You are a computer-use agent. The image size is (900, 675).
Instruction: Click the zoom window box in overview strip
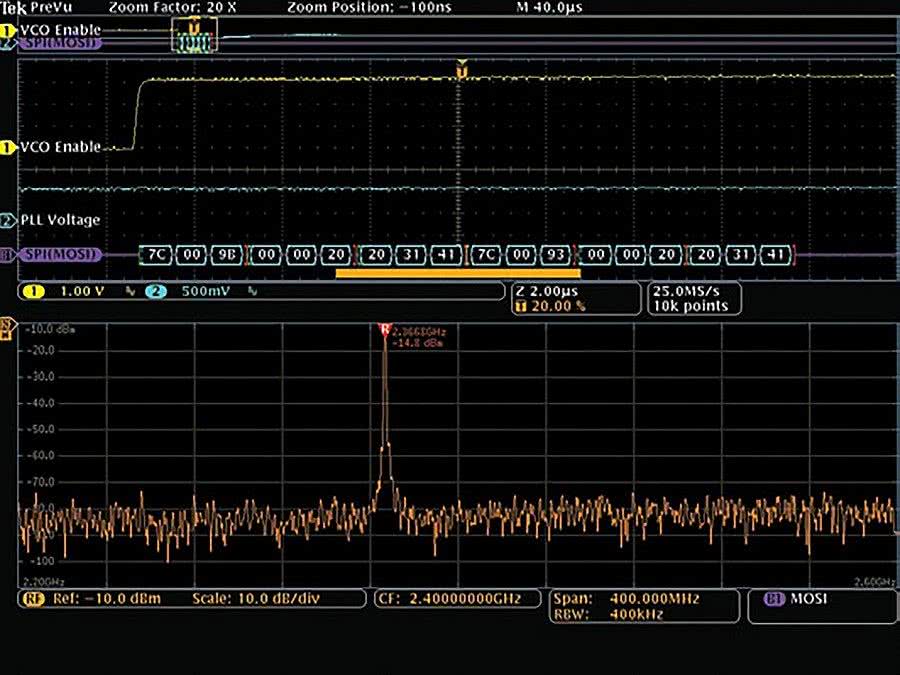coord(194,38)
